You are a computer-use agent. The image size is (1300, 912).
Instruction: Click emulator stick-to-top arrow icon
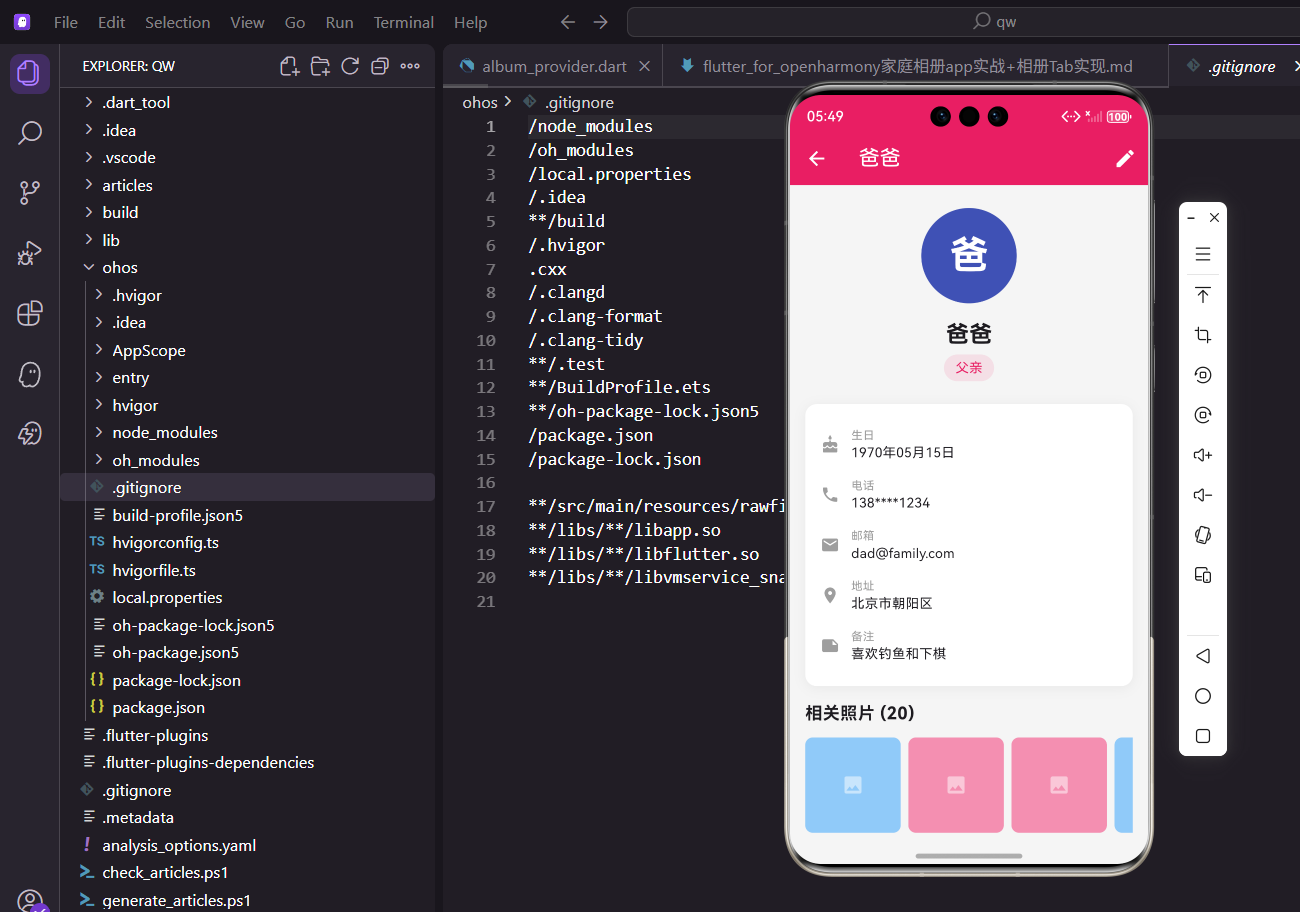pyautogui.click(x=1203, y=295)
